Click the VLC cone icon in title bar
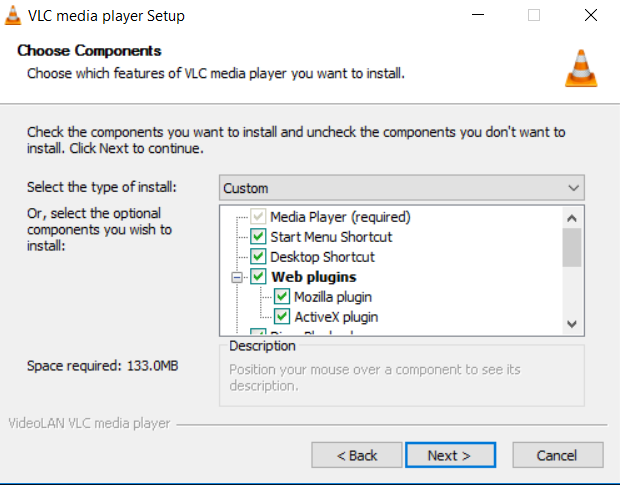This screenshot has width=620, height=485. tap(15, 16)
